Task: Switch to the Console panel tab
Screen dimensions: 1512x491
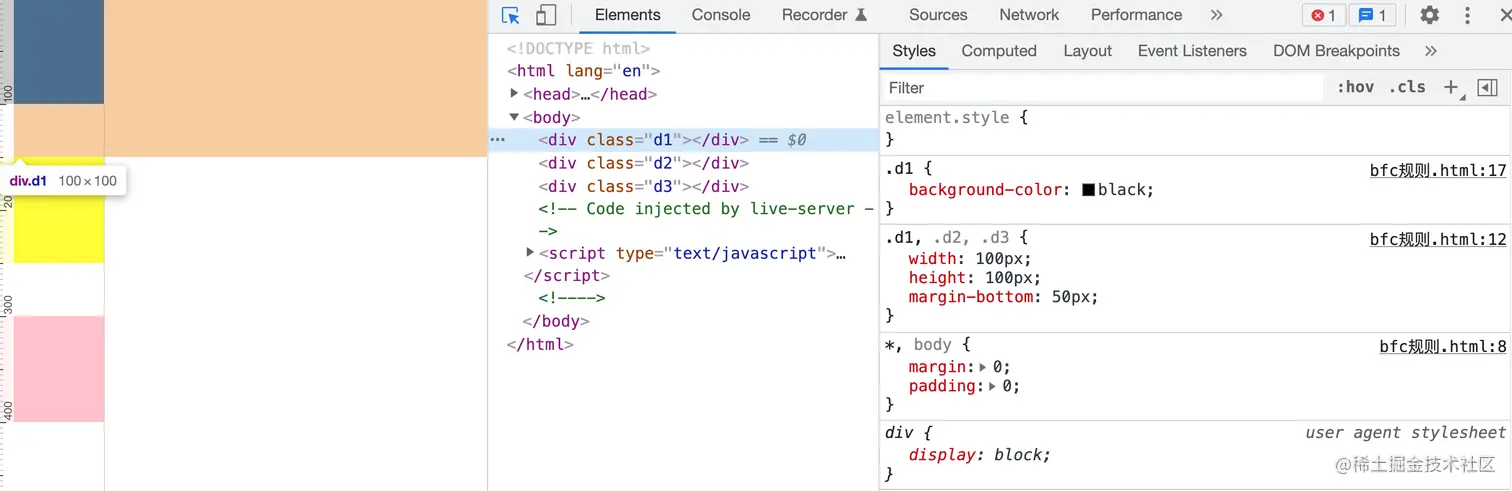Action: pyautogui.click(x=721, y=15)
